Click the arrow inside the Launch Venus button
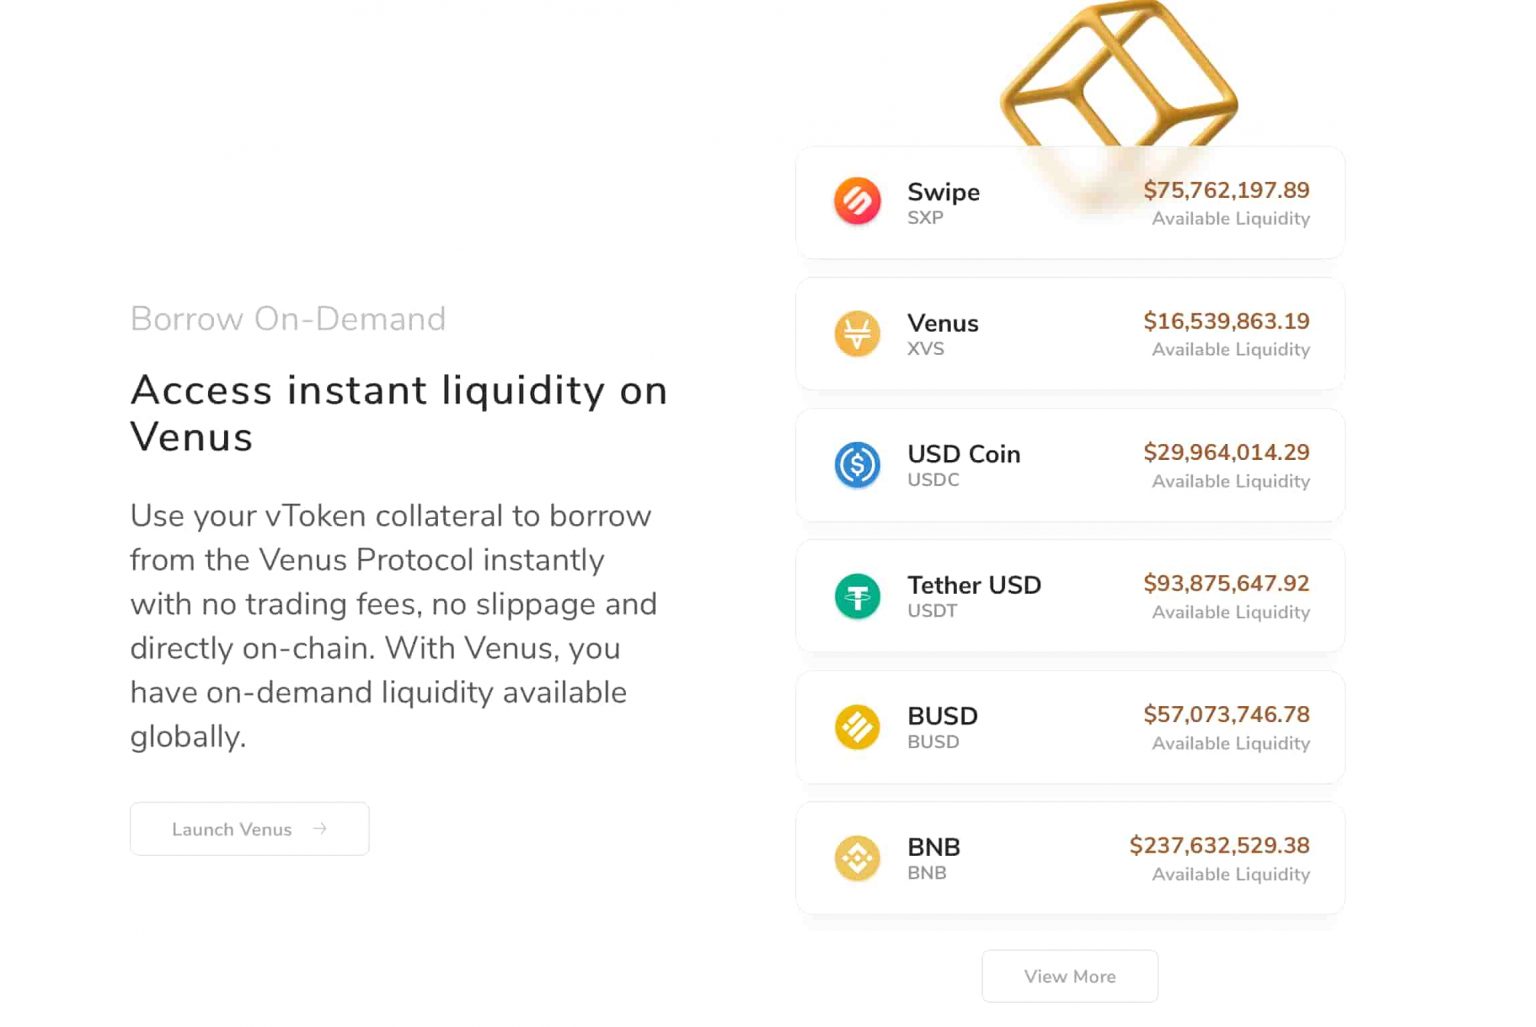This screenshot has height=1027, width=1536. click(x=320, y=828)
